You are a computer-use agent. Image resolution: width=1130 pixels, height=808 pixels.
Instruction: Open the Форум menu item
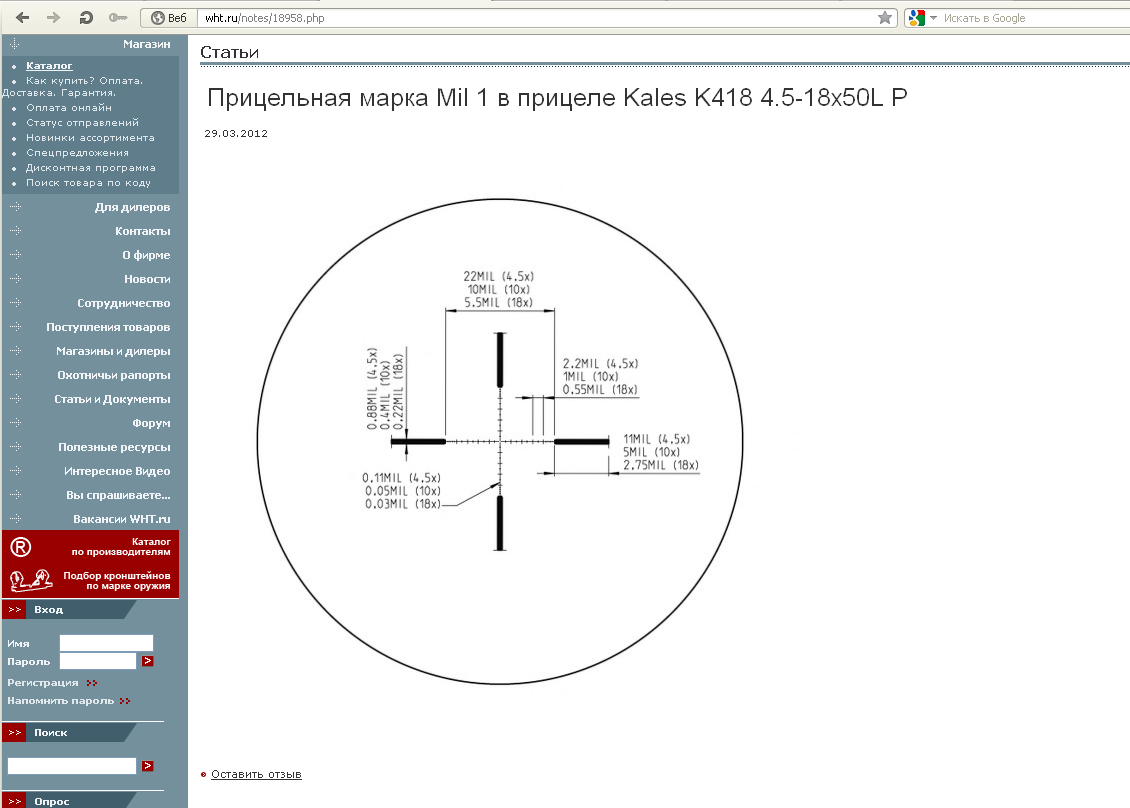(151, 423)
